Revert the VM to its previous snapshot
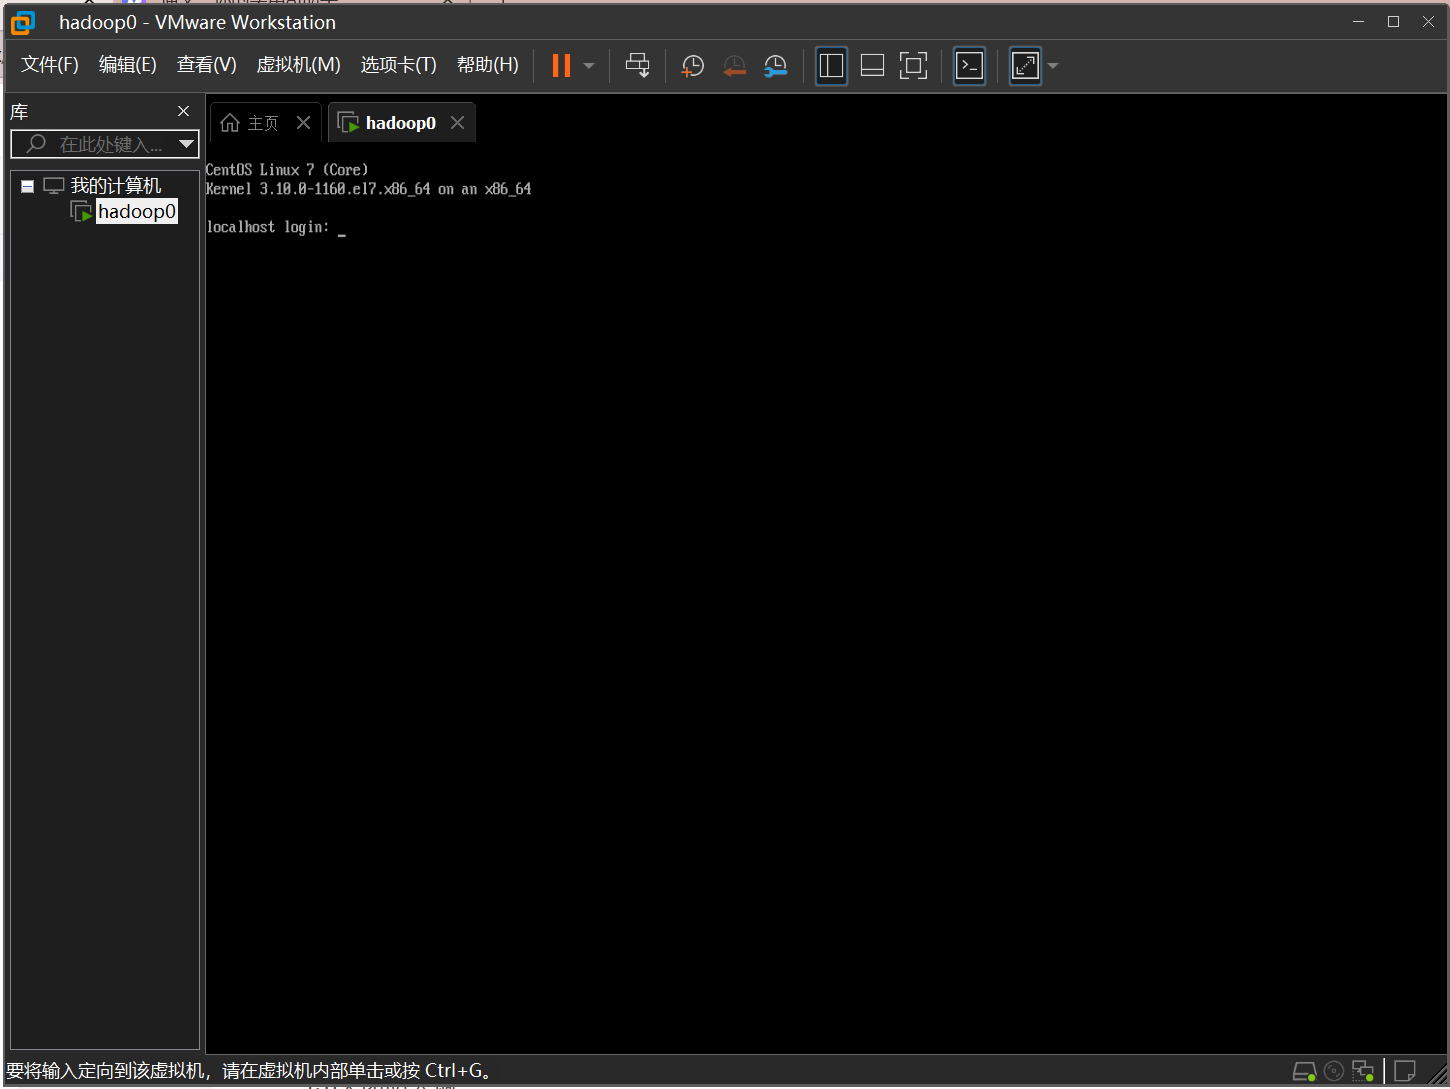Viewport: 1450px width, 1089px height. (734, 66)
